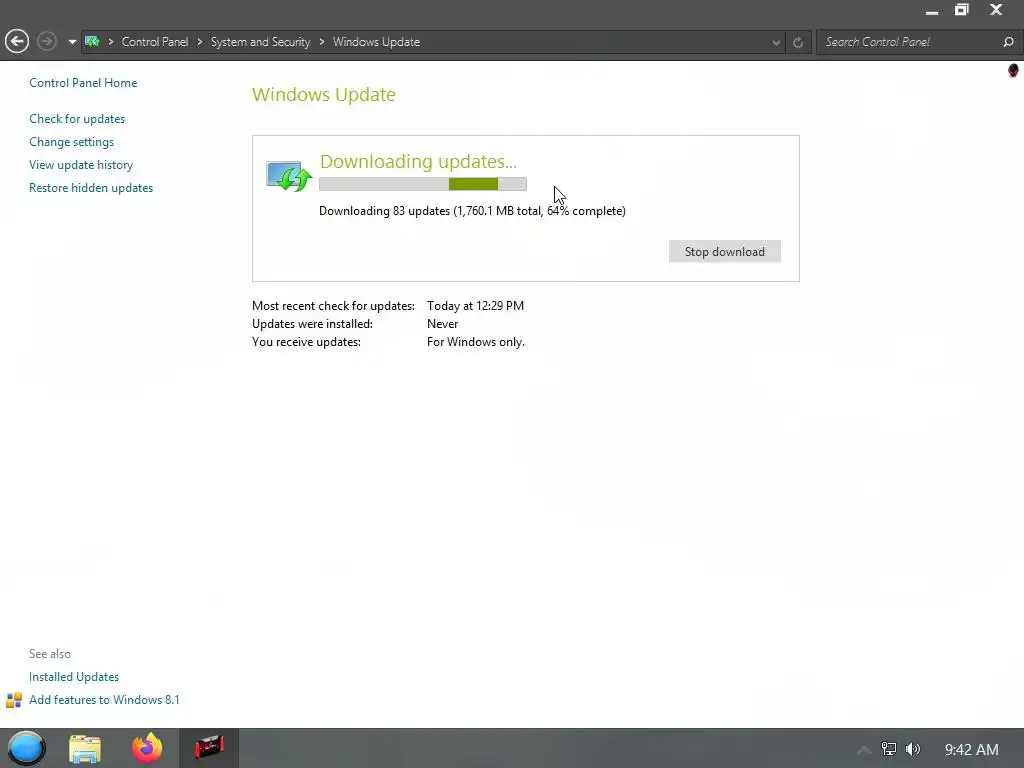The height and width of the screenshot is (768, 1024).
Task: Expand chevron after Control Panel icon
Action: (x=111, y=42)
